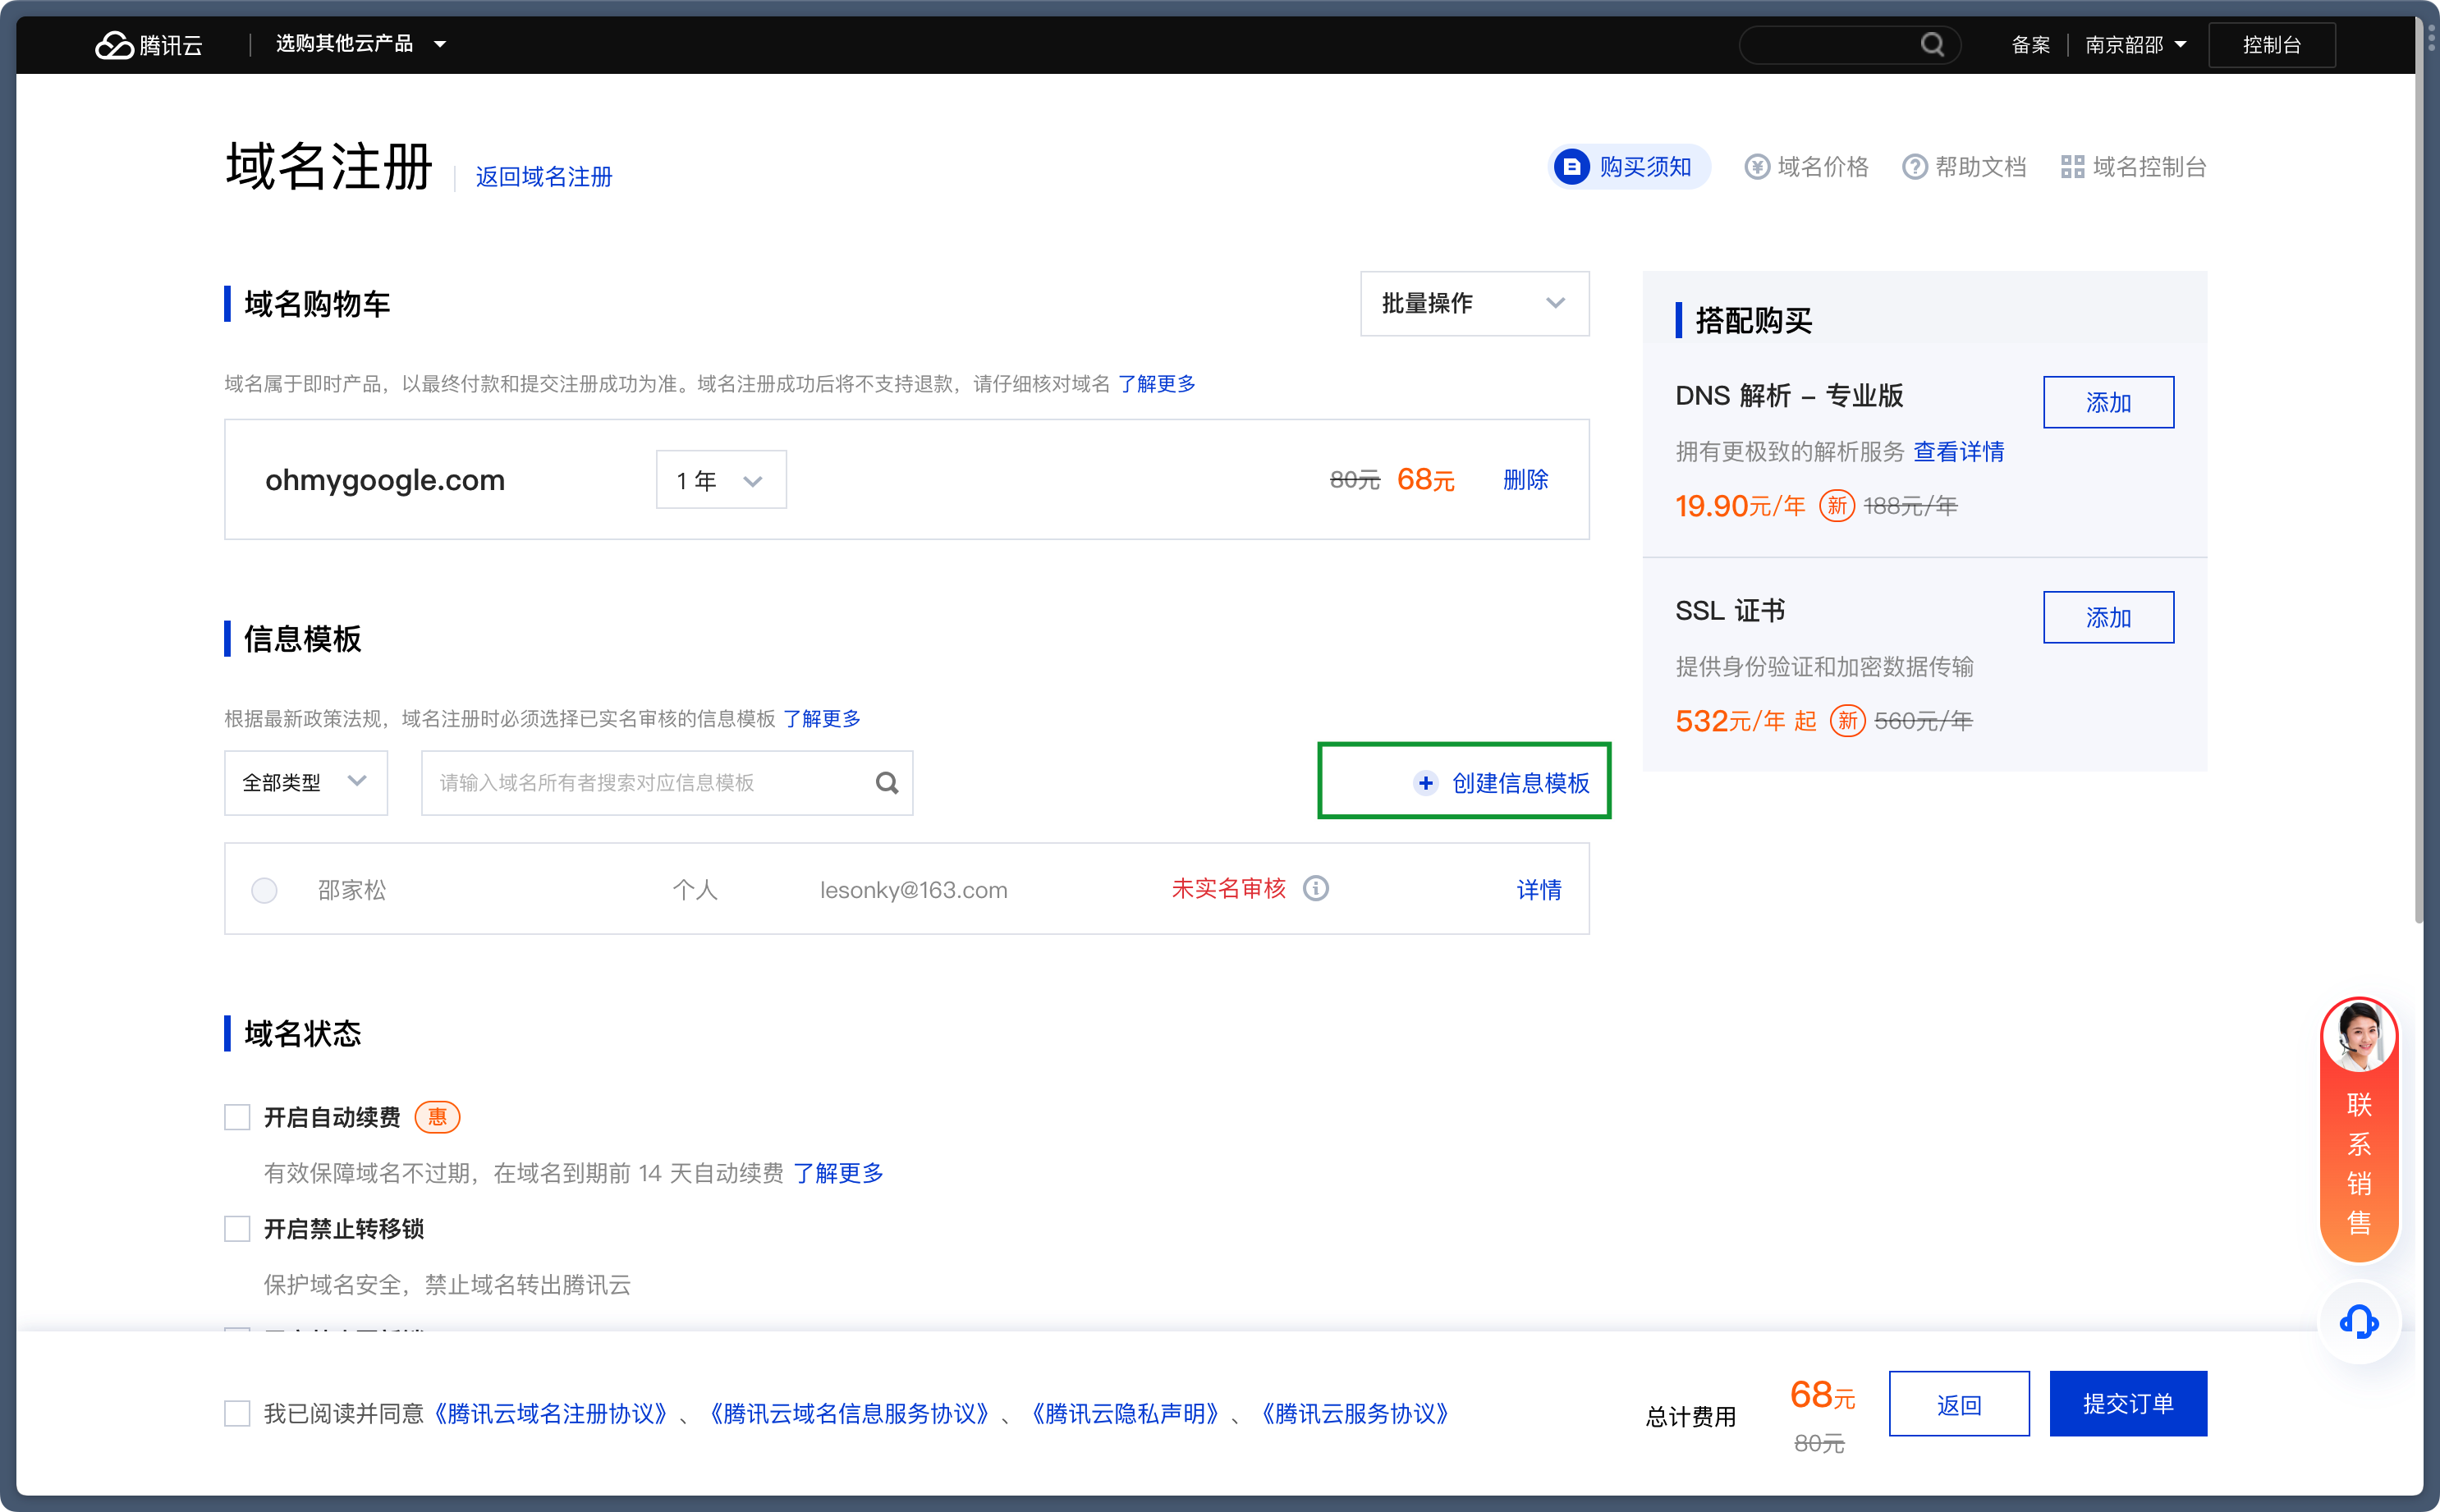Expand the 批量操作 dropdown
The height and width of the screenshot is (1512, 2440).
[1473, 303]
